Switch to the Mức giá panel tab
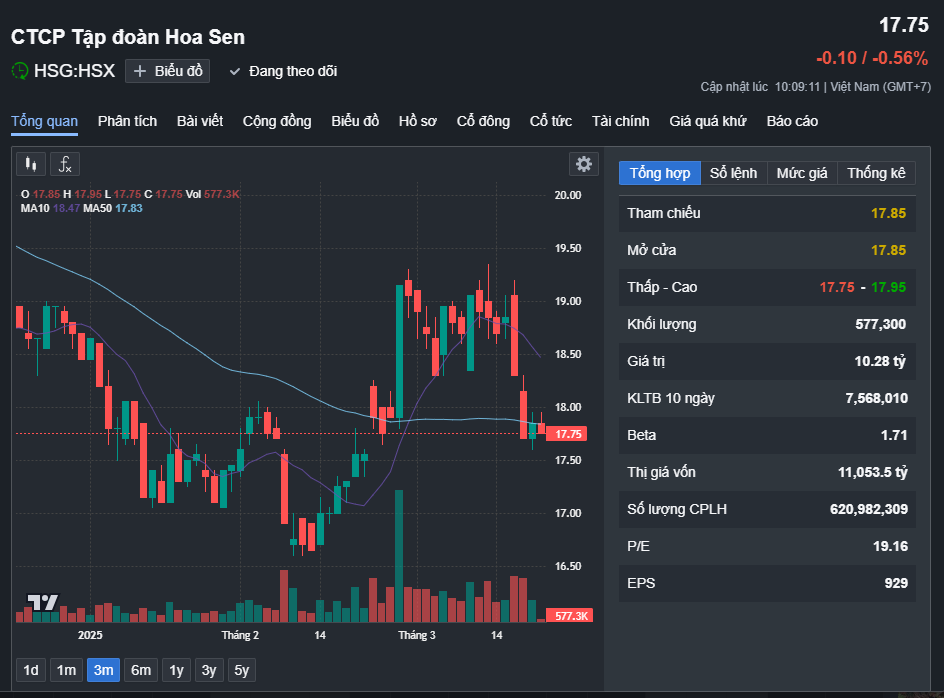 coord(802,173)
